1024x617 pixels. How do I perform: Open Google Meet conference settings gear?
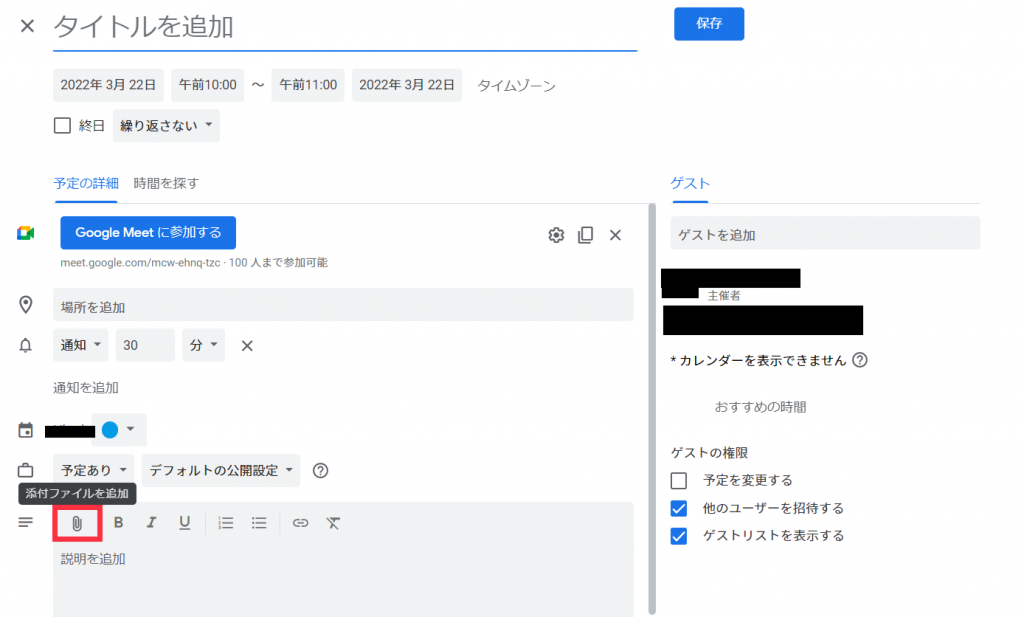pos(556,235)
